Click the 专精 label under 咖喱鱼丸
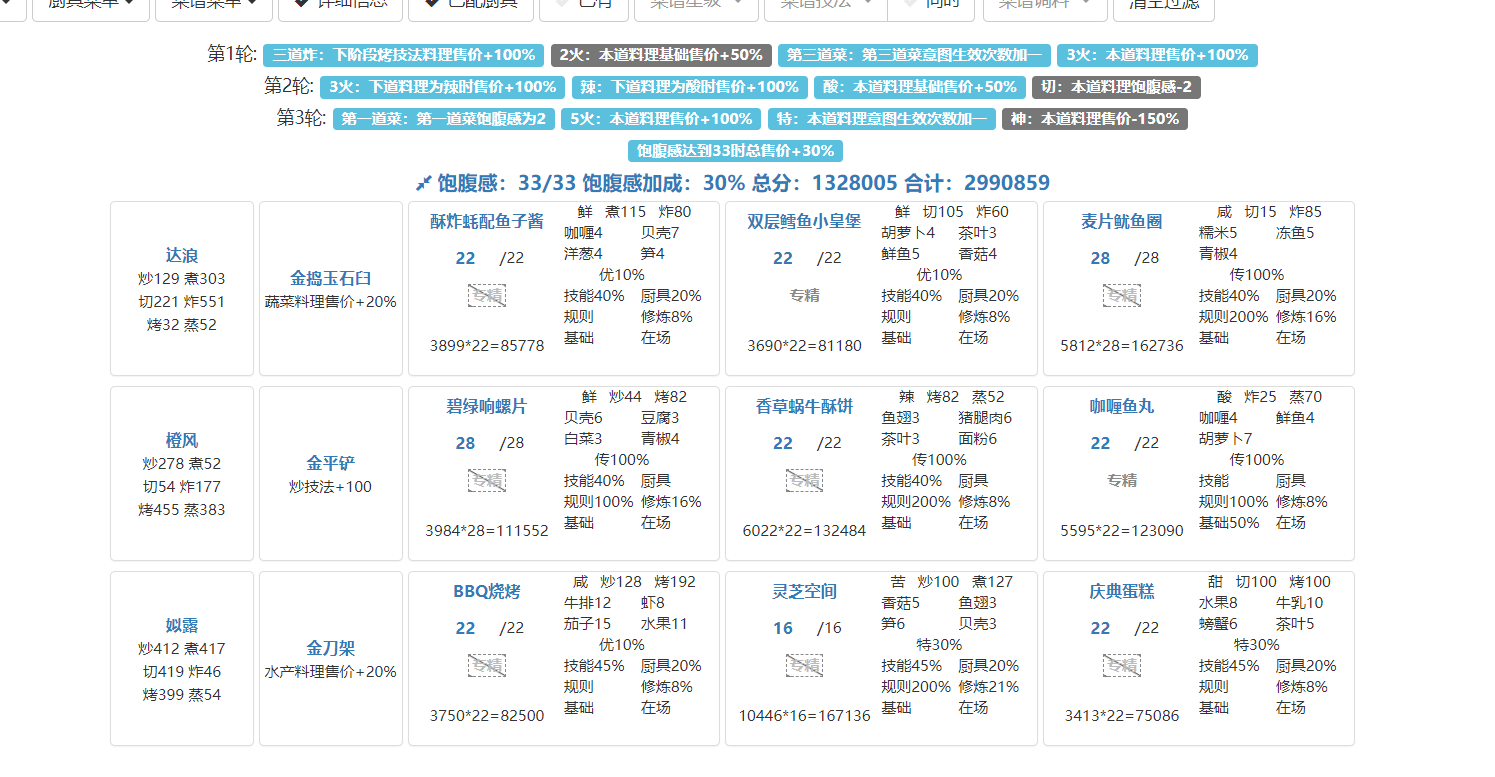Viewport: 1495px width, 777px height. pyautogui.click(x=1121, y=480)
